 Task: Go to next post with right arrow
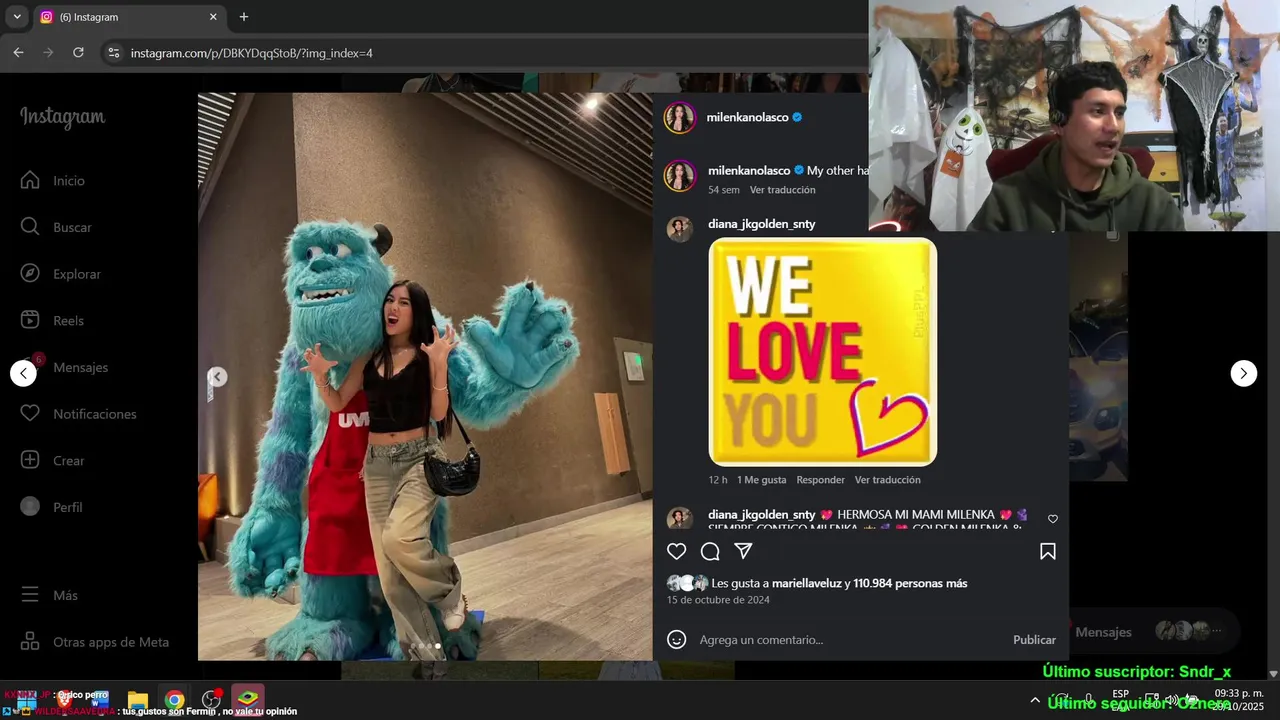pos(1243,373)
